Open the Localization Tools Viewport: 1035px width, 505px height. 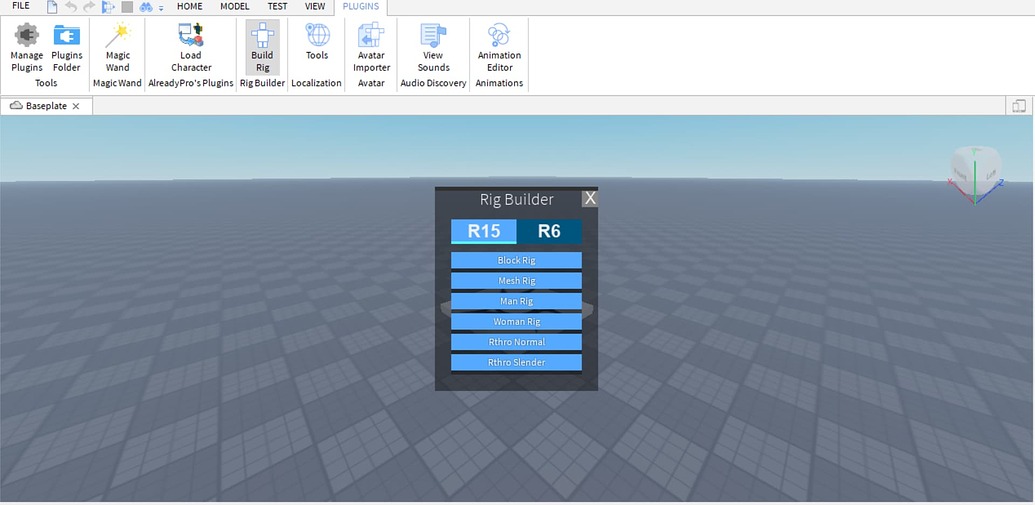(317, 47)
